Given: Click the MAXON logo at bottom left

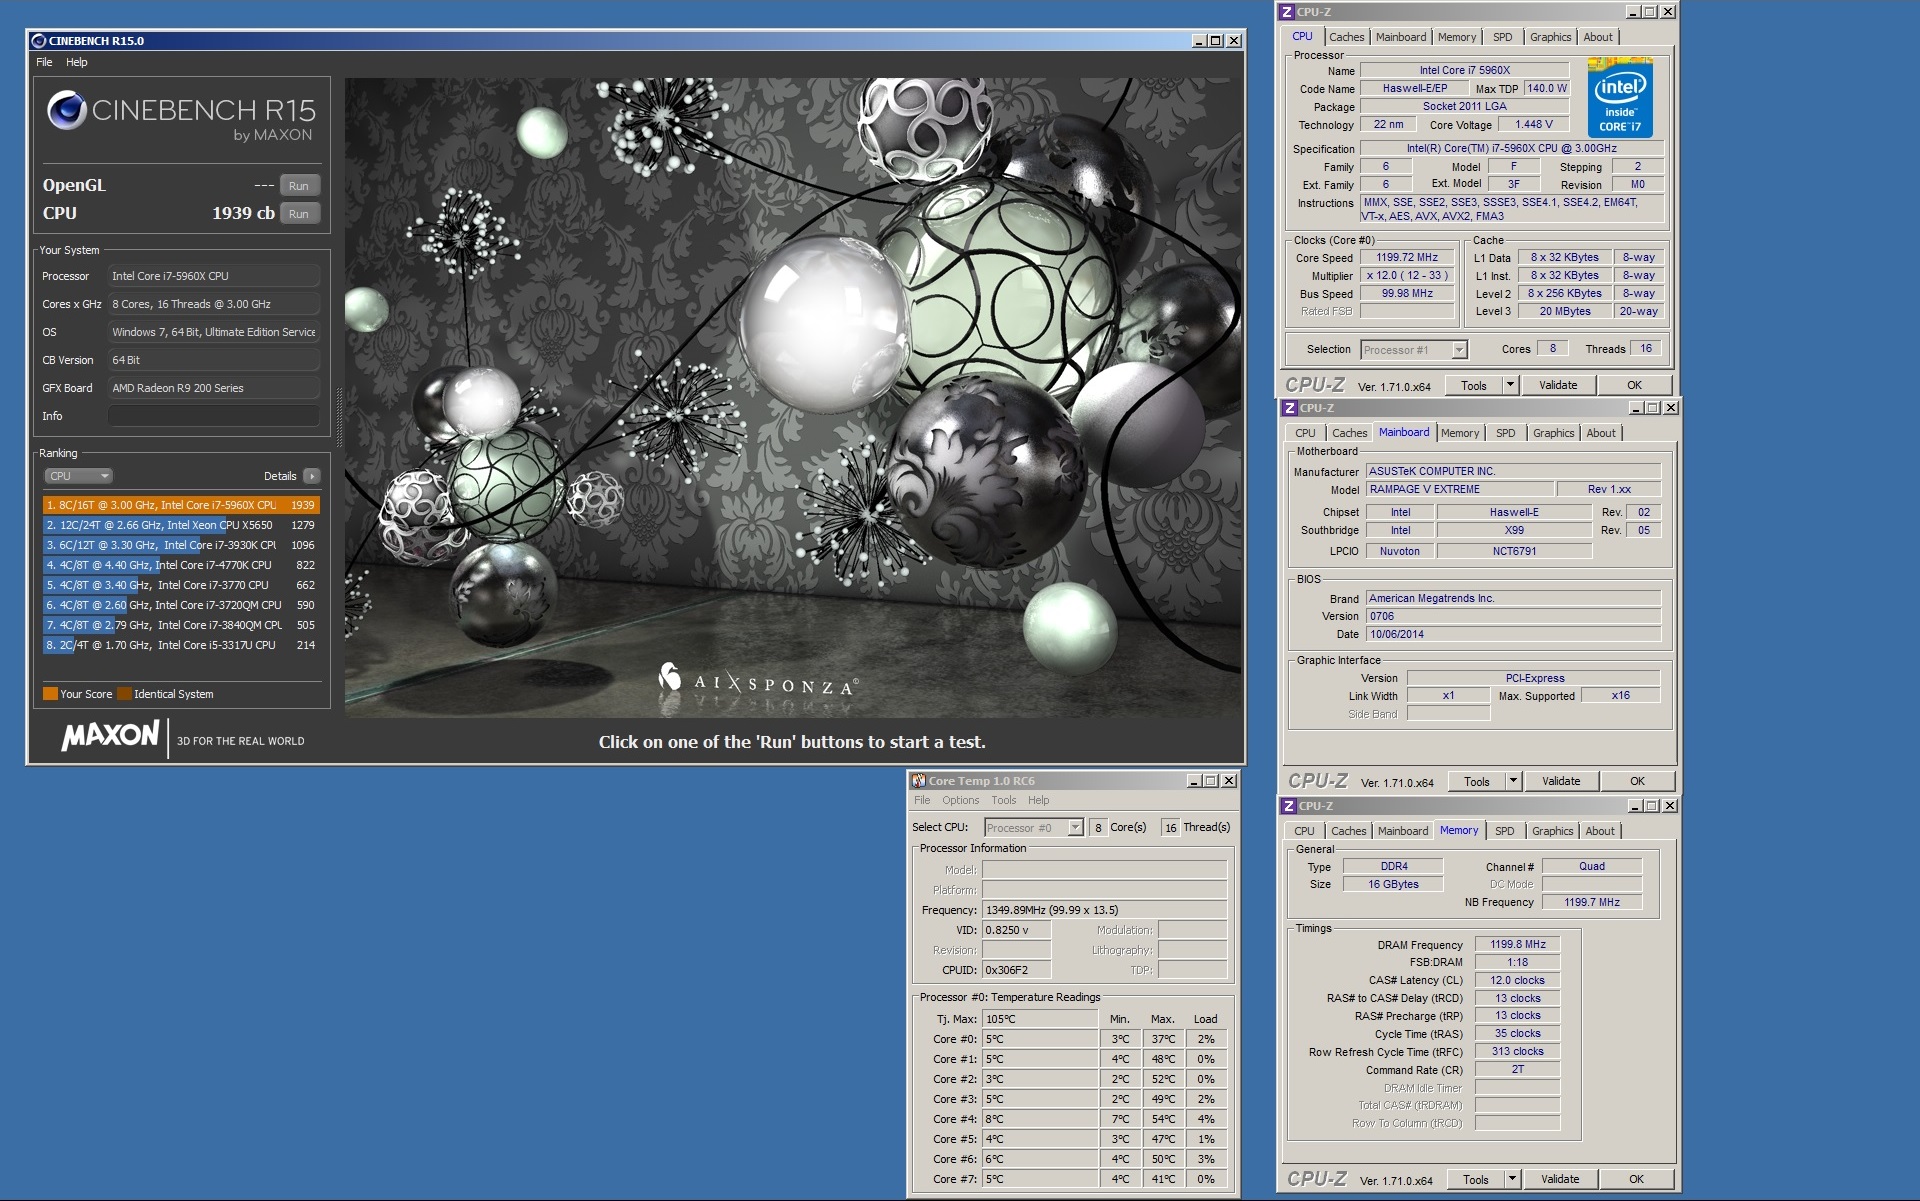Looking at the screenshot, I should tap(111, 737).
